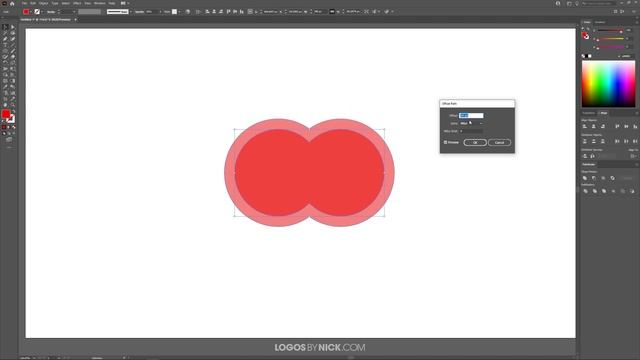Open Joins dropdown in Offset Path dialog

pos(472,123)
